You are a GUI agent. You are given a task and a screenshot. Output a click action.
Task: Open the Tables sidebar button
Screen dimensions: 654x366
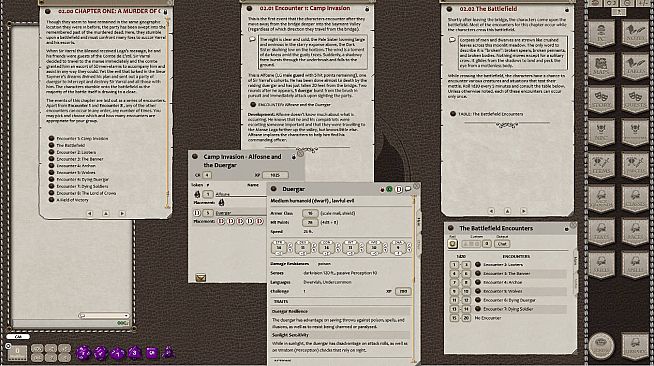tap(634, 66)
